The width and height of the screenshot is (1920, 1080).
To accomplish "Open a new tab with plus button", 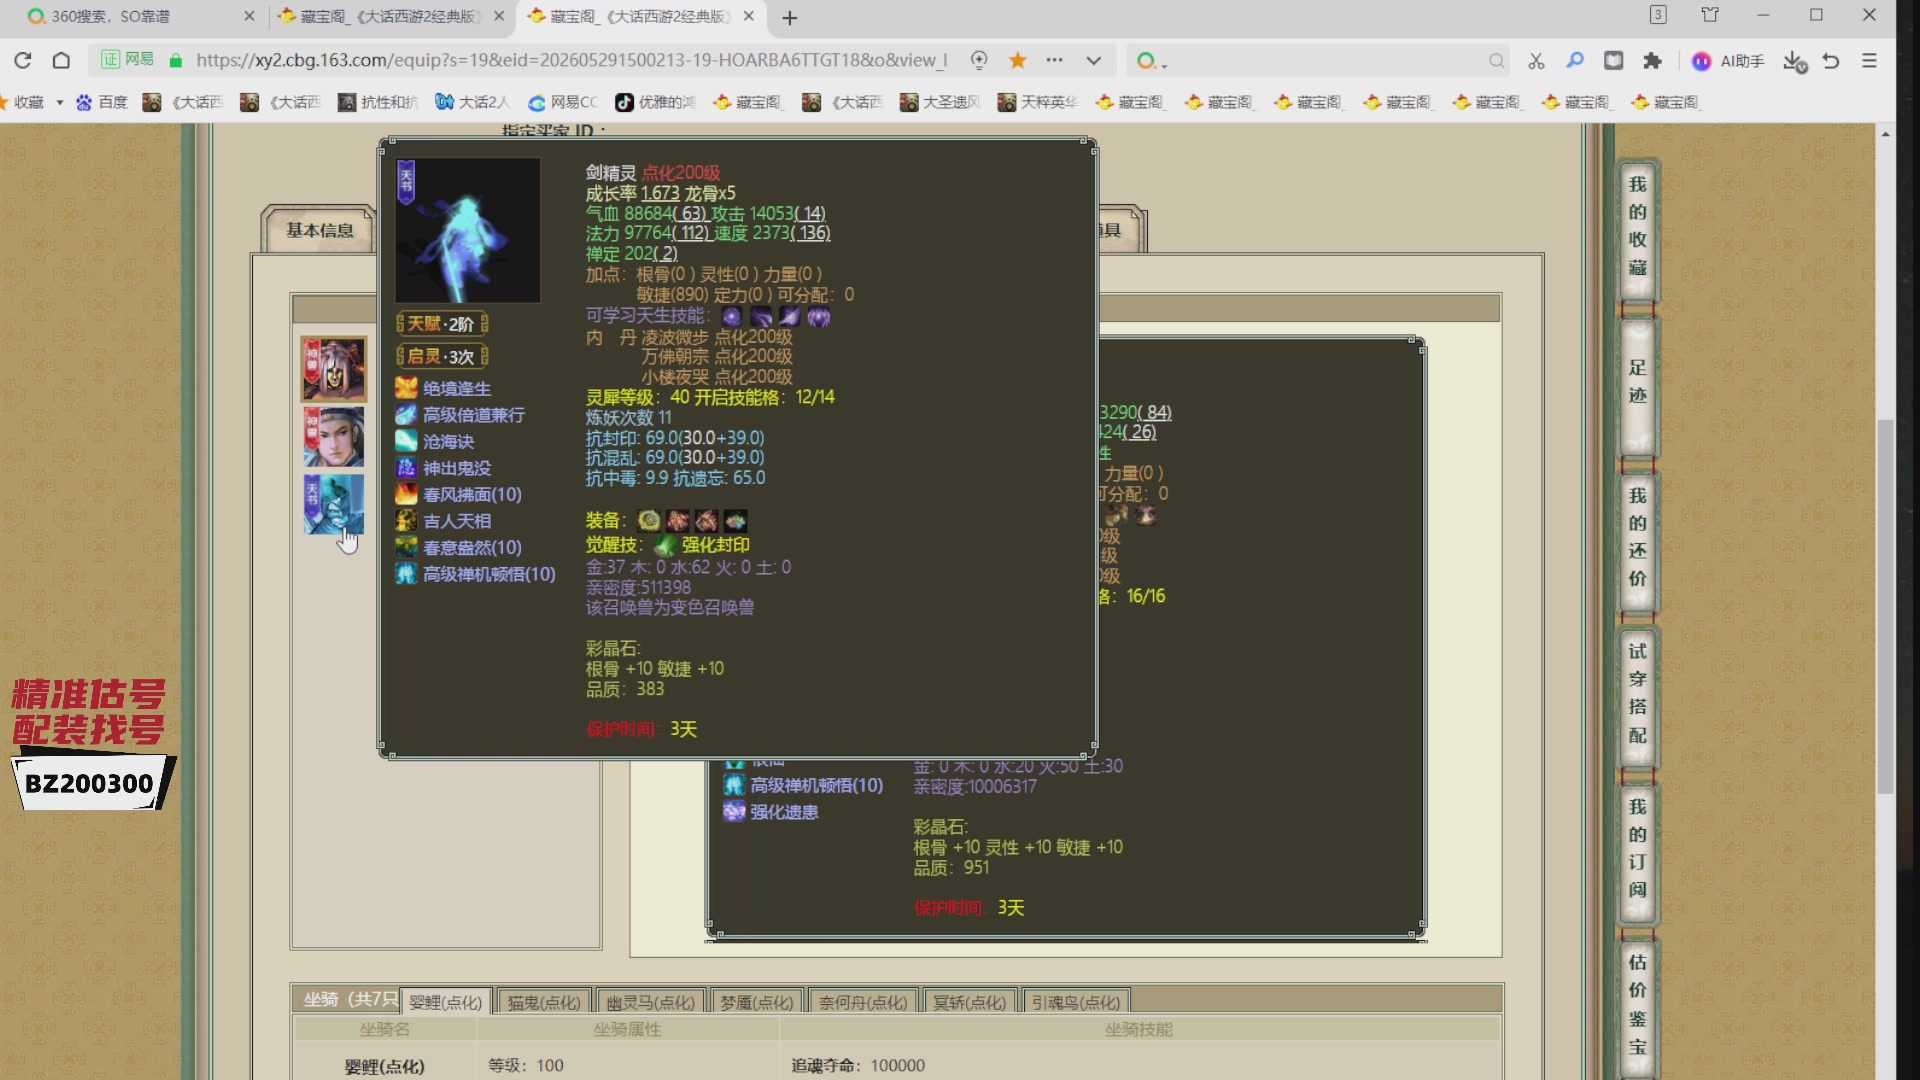I will point(790,18).
